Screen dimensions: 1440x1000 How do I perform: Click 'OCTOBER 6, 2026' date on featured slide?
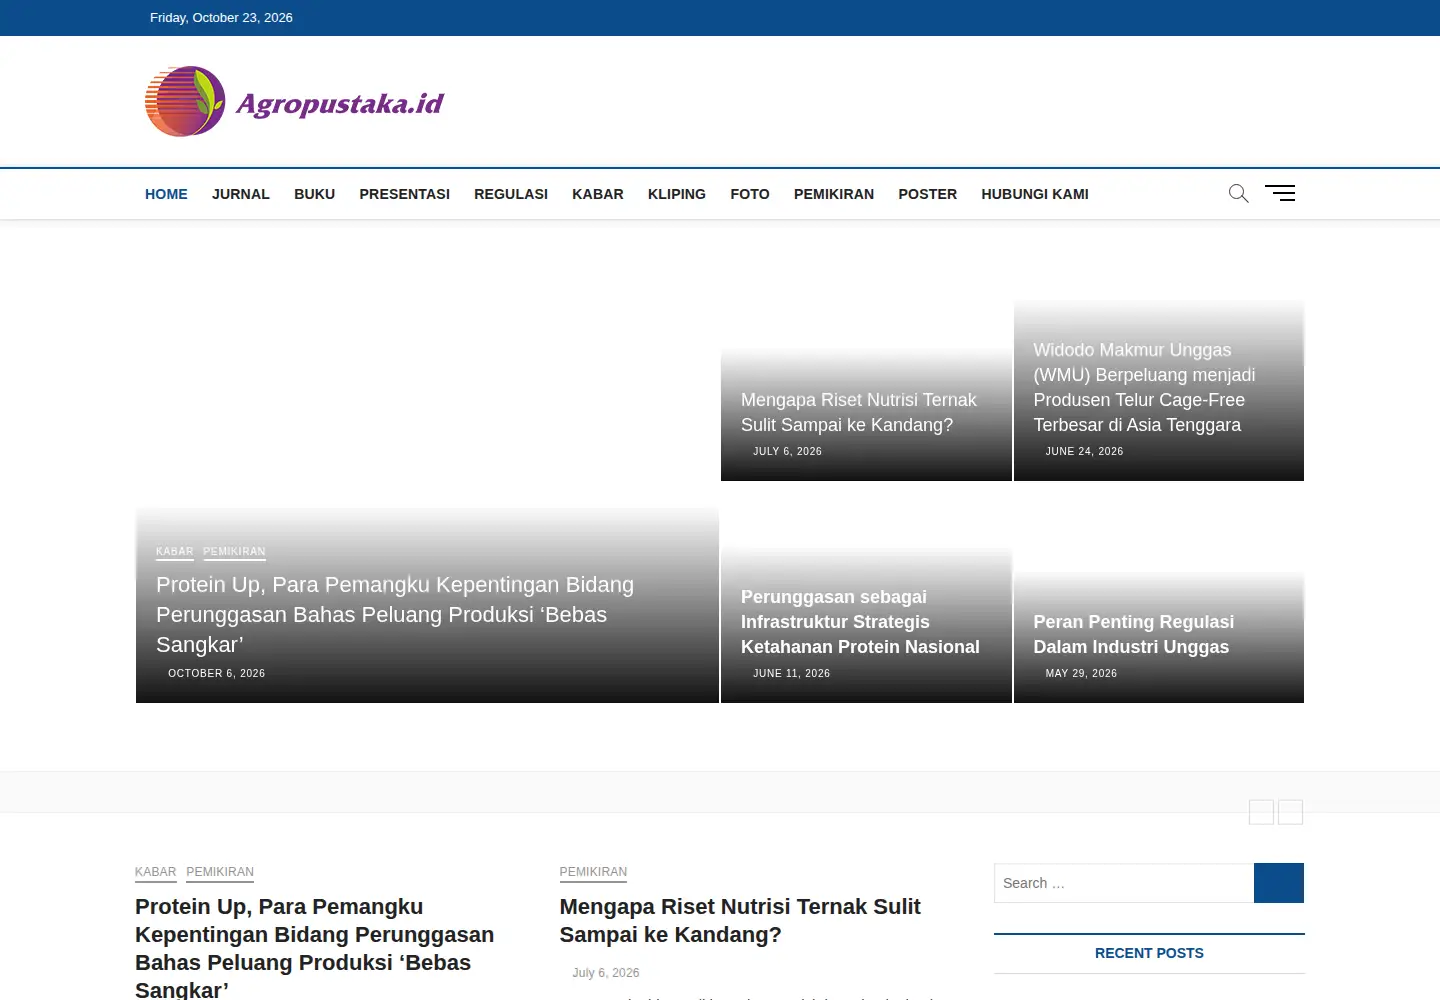coord(217,674)
